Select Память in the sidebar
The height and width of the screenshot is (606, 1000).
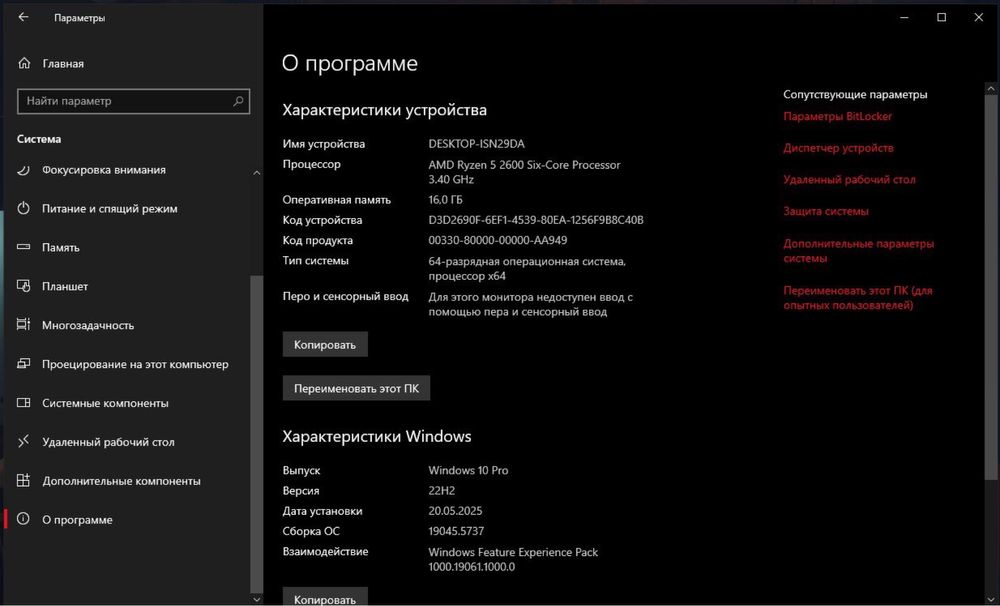[61, 248]
